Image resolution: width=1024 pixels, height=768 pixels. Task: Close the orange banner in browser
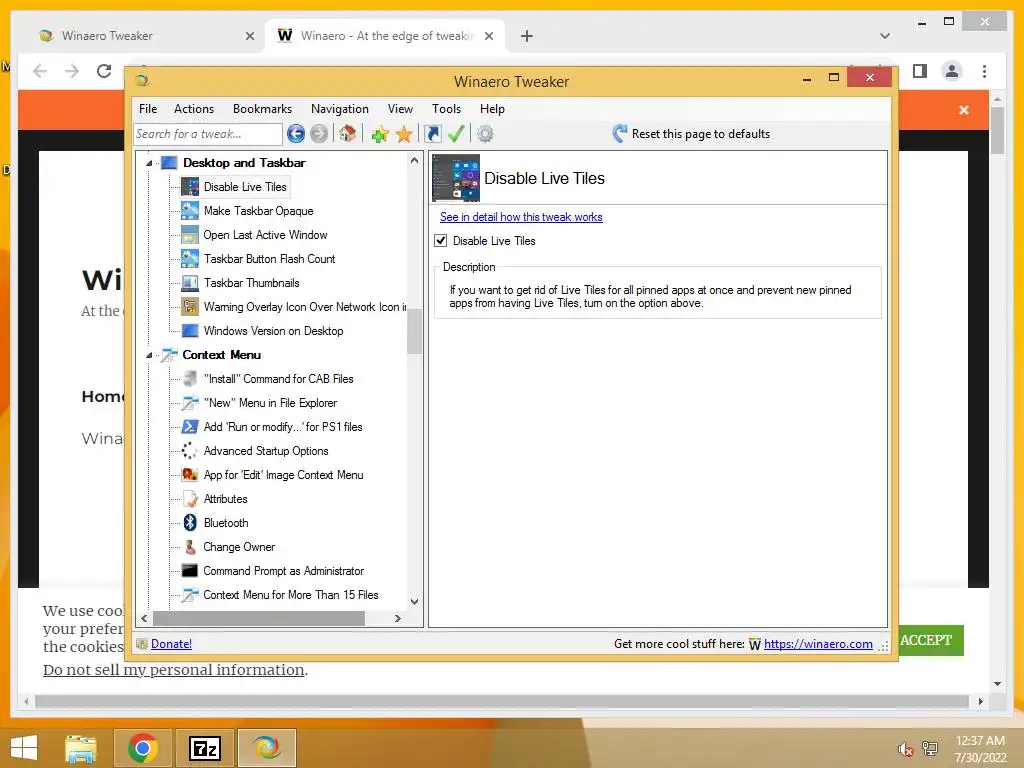coord(964,110)
